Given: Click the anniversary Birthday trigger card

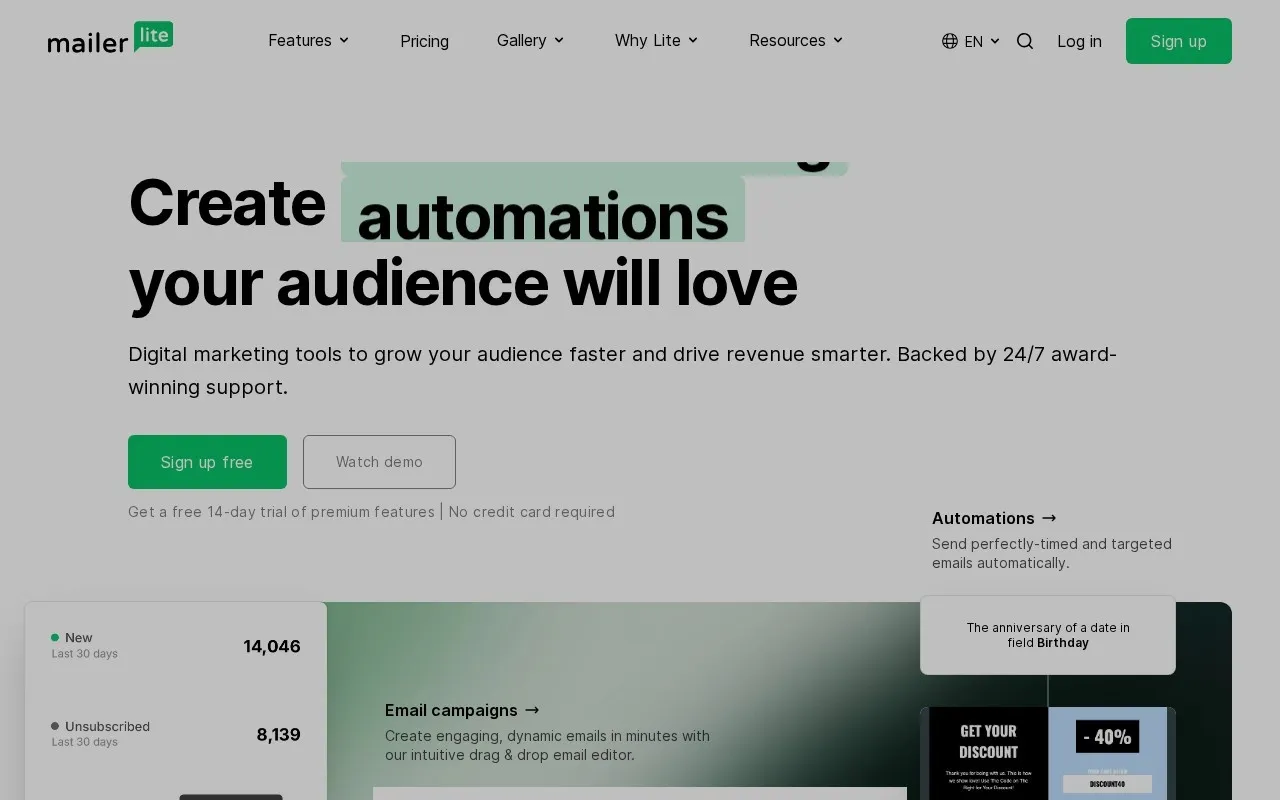Looking at the screenshot, I should tap(1048, 635).
